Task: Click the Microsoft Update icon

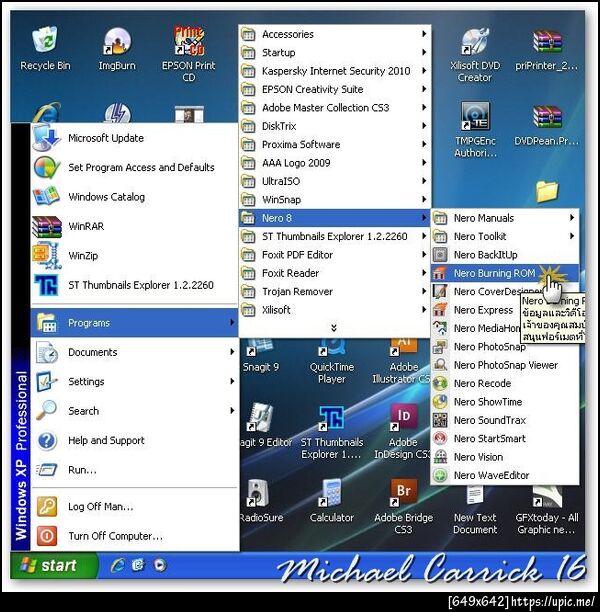Action: pos(47,138)
